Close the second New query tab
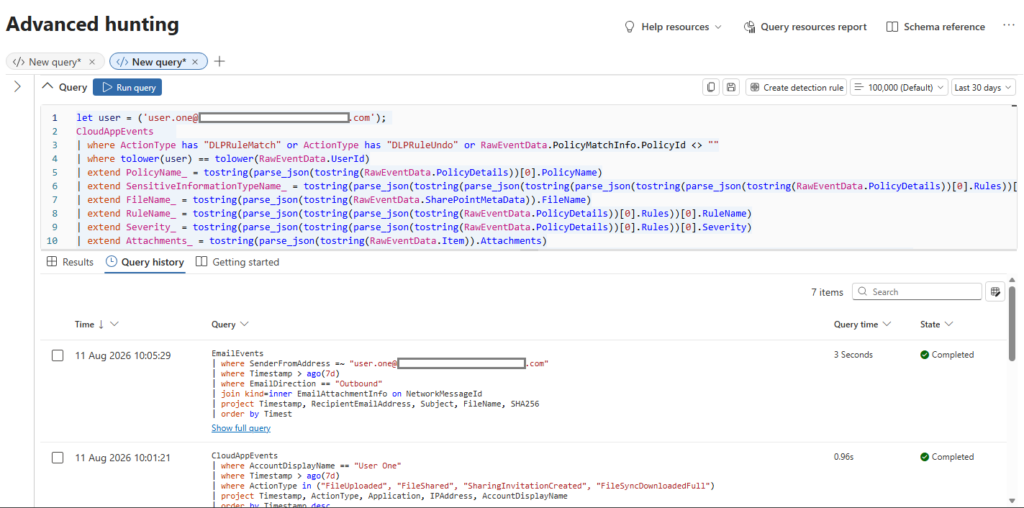1024x508 pixels. (195, 61)
